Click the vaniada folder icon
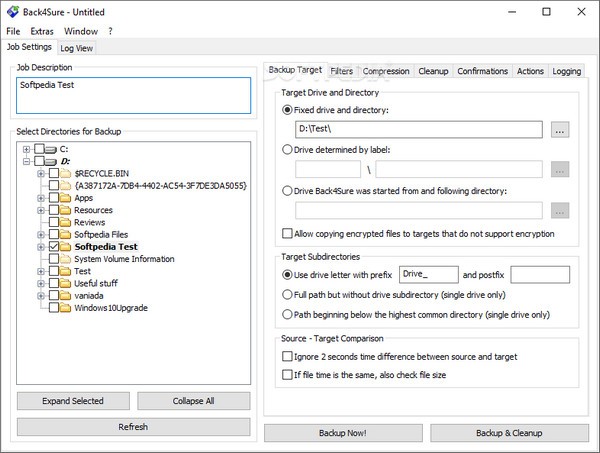 point(66,295)
